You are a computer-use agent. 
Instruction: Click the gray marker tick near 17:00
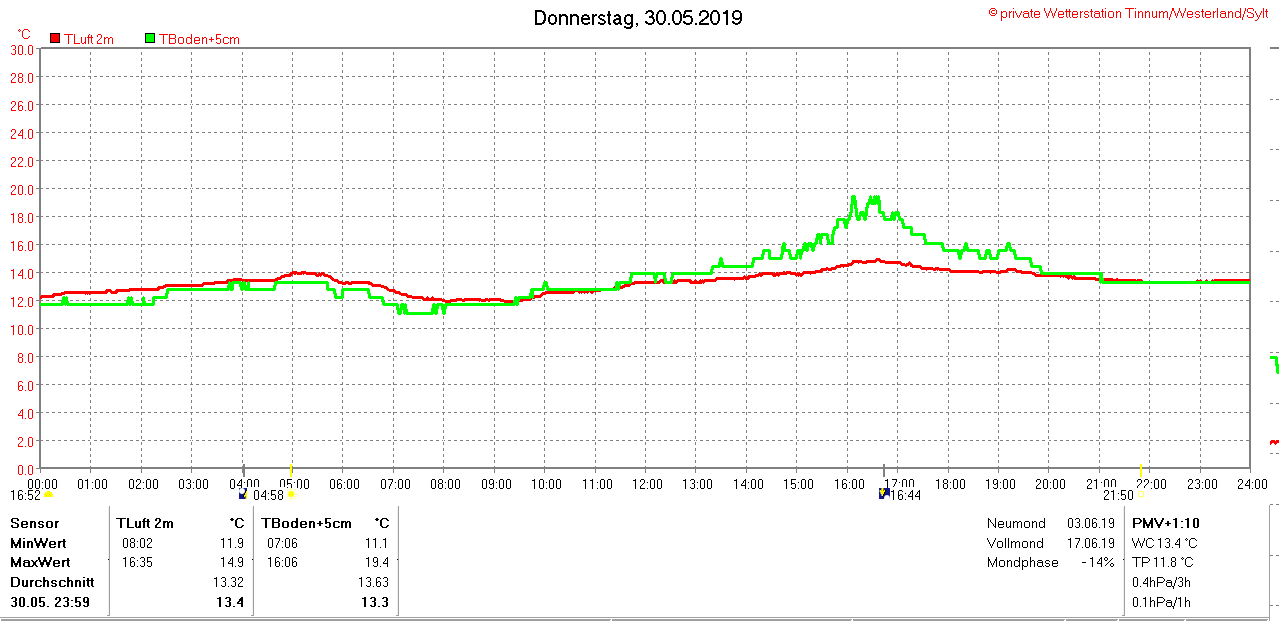(x=884, y=471)
